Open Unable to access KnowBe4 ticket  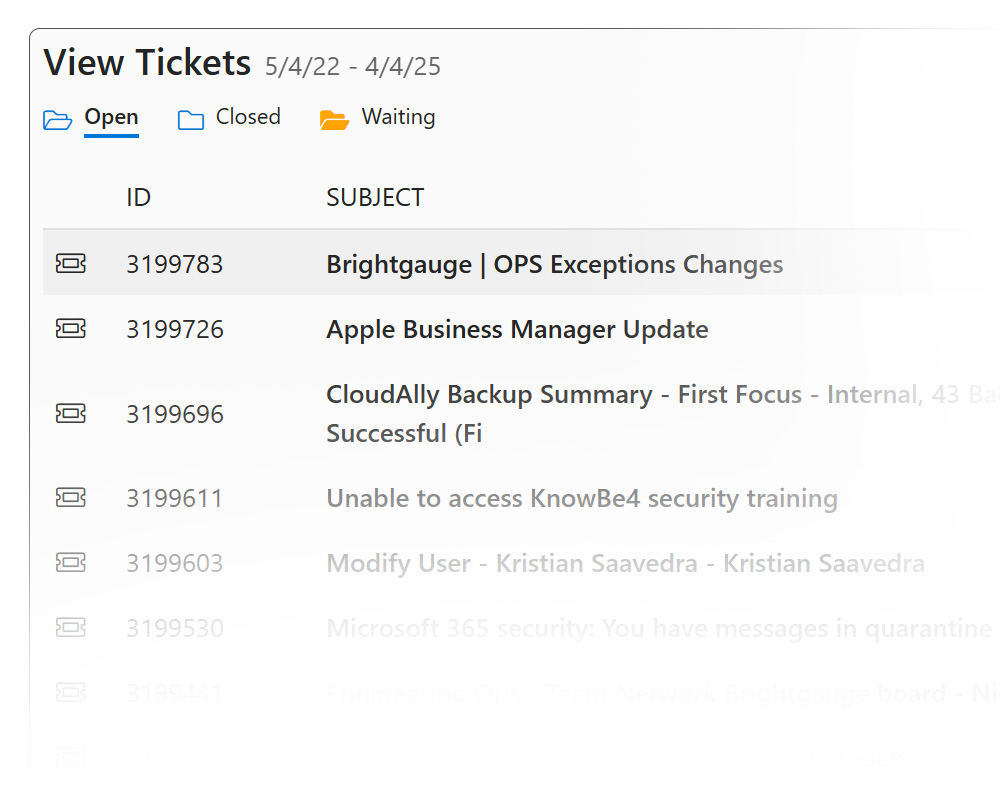pyautogui.click(x=581, y=498)
